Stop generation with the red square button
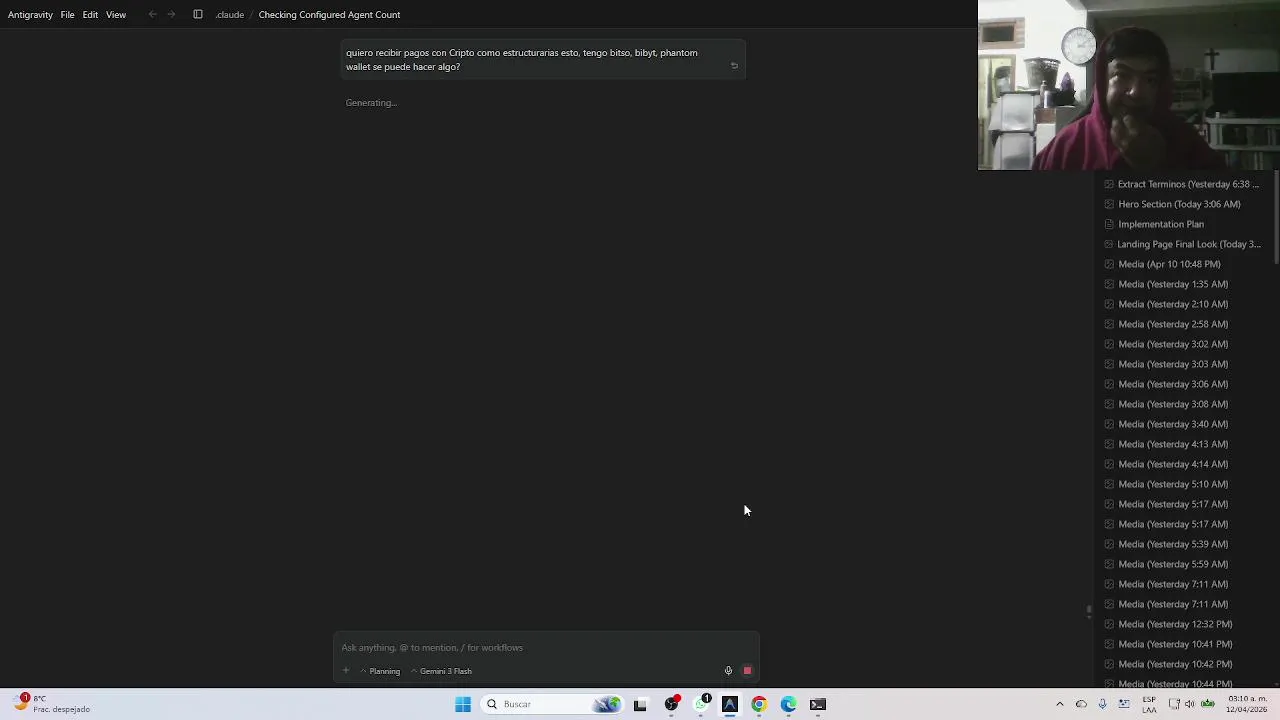Image resolution: width=1280 pixels, height=720 pixels. [747, 671]
